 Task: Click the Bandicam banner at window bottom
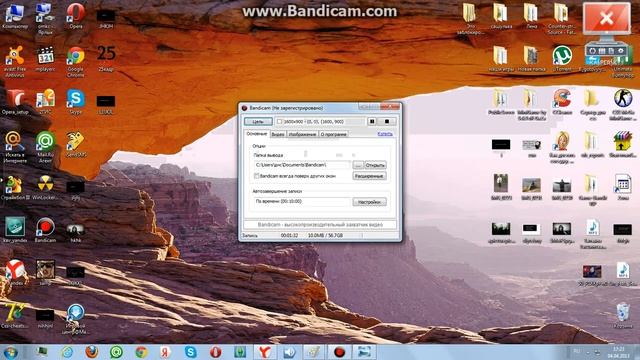point(320,224)
